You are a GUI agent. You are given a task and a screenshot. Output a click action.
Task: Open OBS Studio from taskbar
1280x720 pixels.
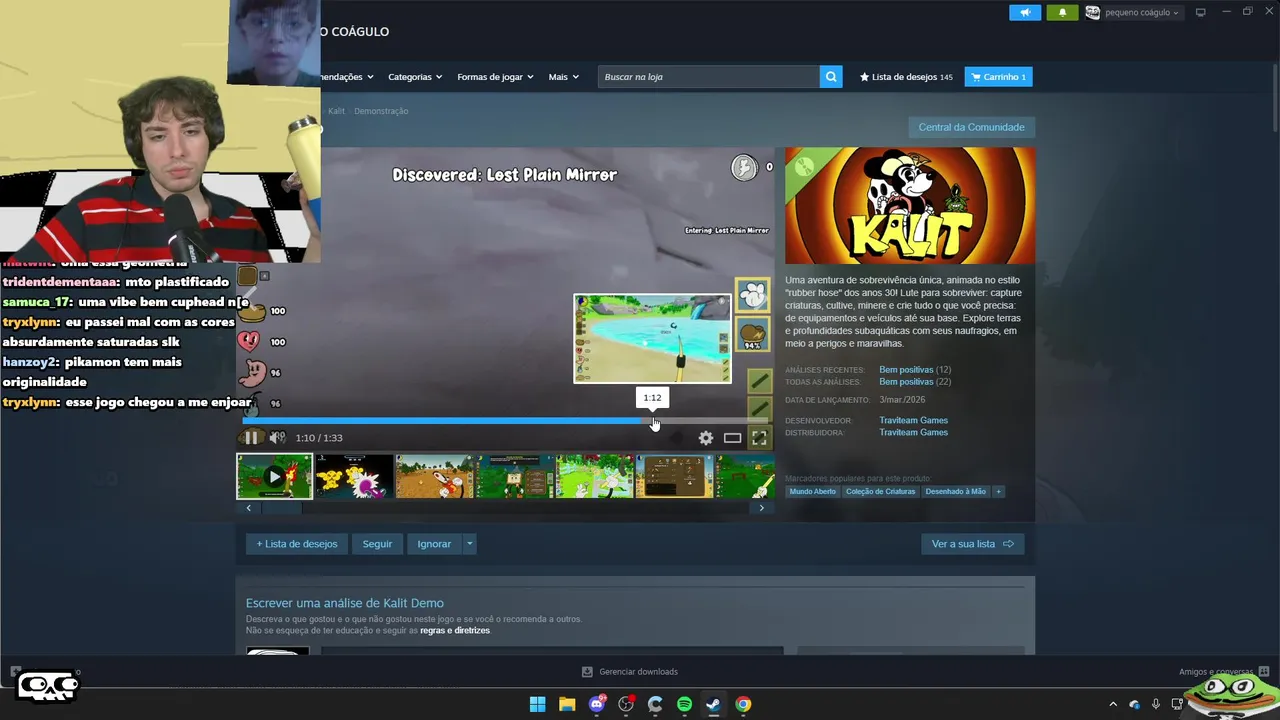(626, 704)
